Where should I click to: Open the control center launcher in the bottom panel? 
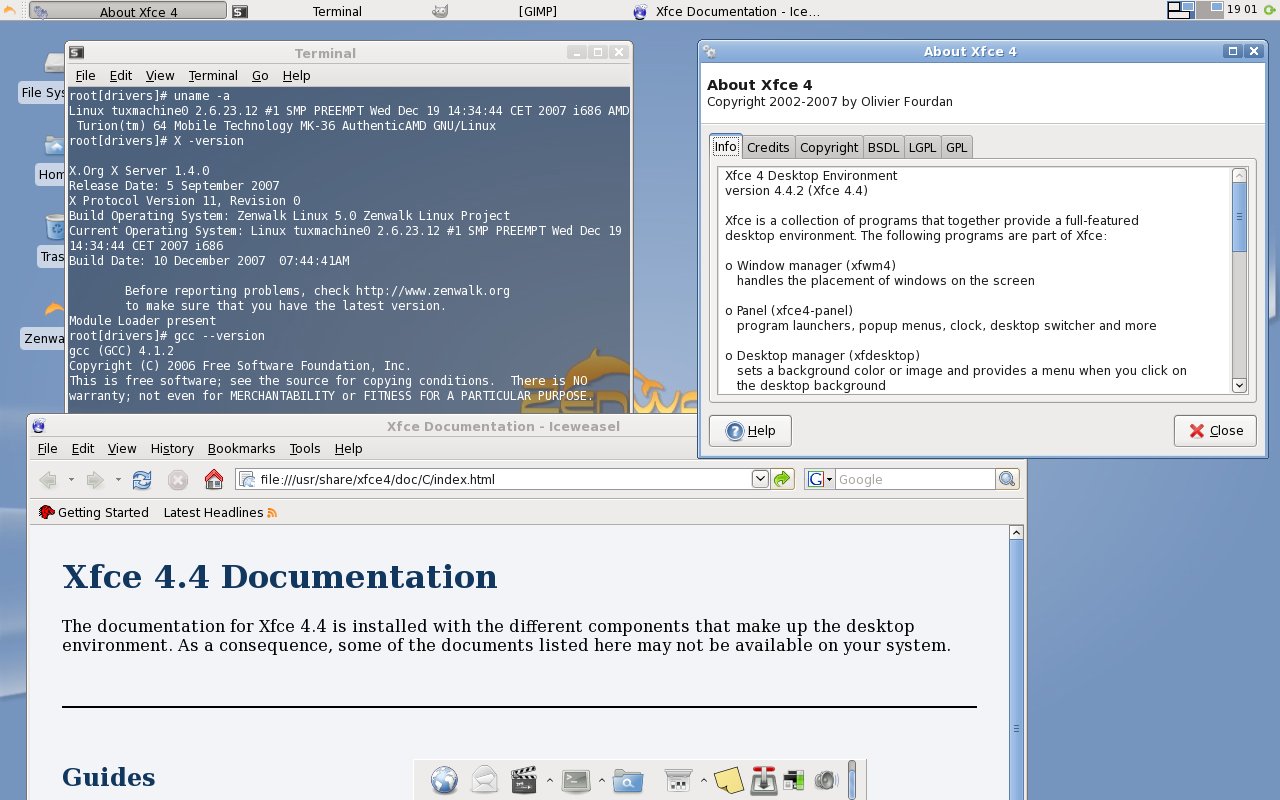(x=679, y=780)
